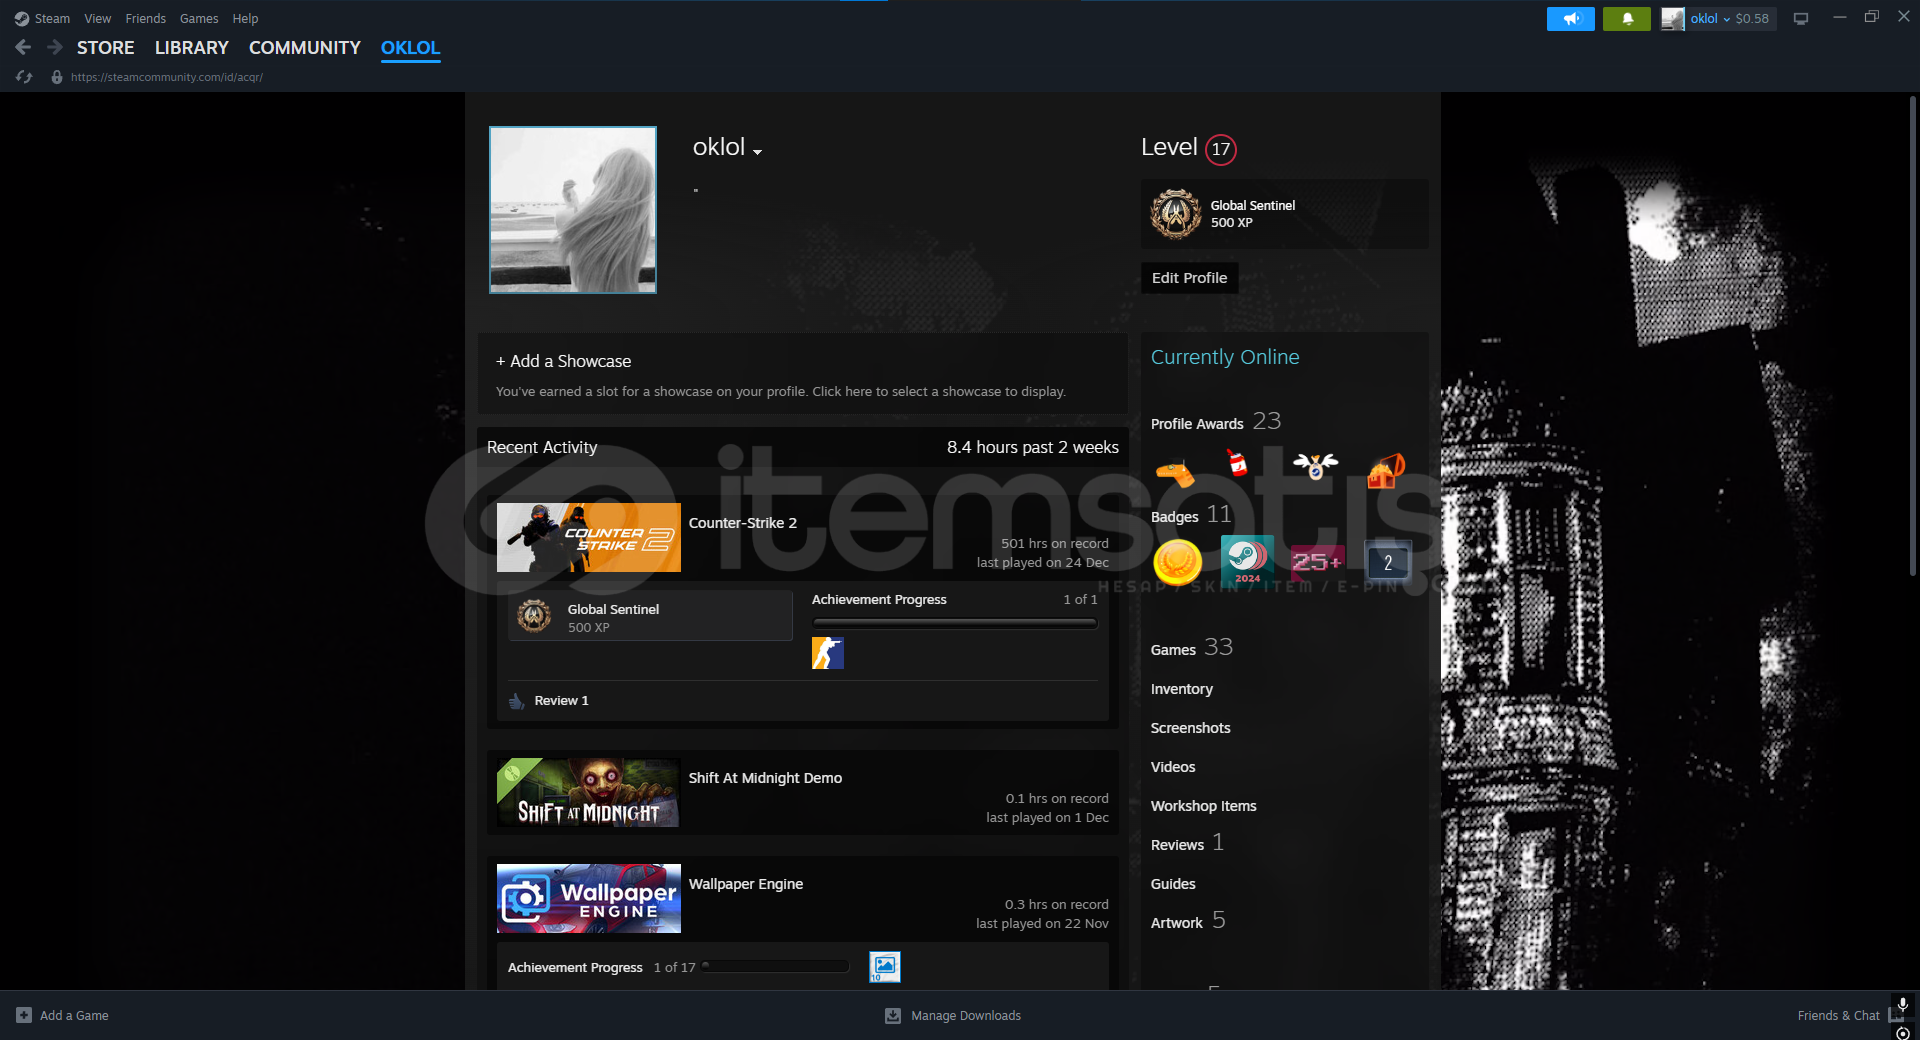The image size is (1920, 1040).
Task: Click the Shift At Midnight banner image
Action: (589, 793)
